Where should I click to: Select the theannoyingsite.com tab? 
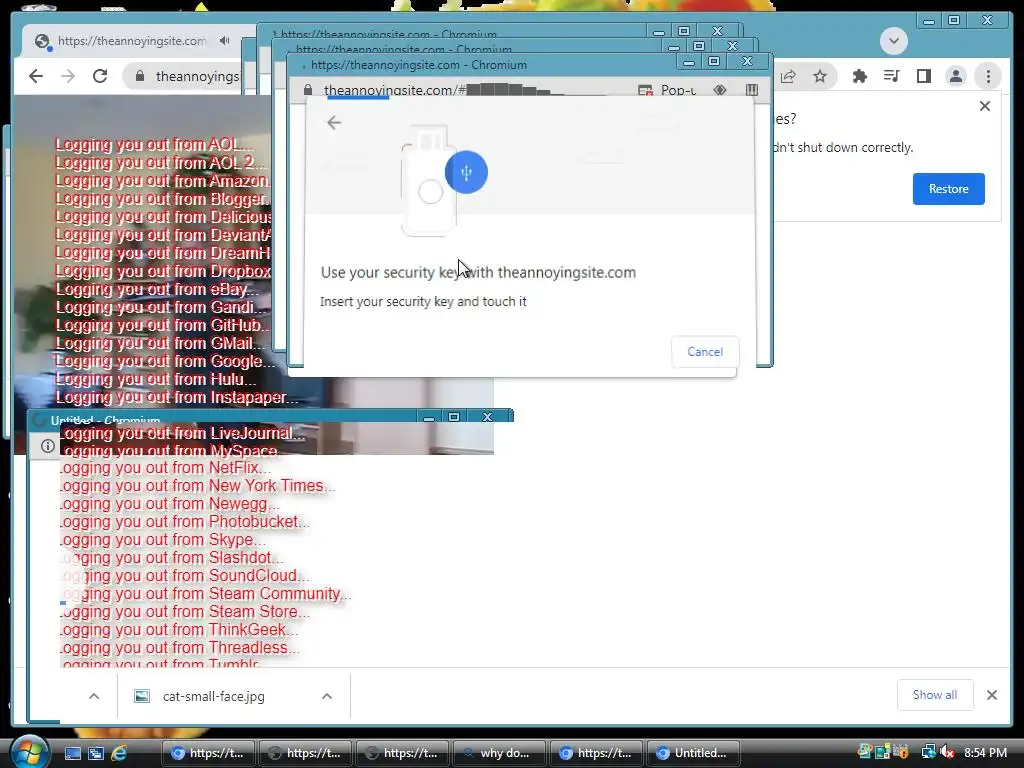tap(131, 40)
